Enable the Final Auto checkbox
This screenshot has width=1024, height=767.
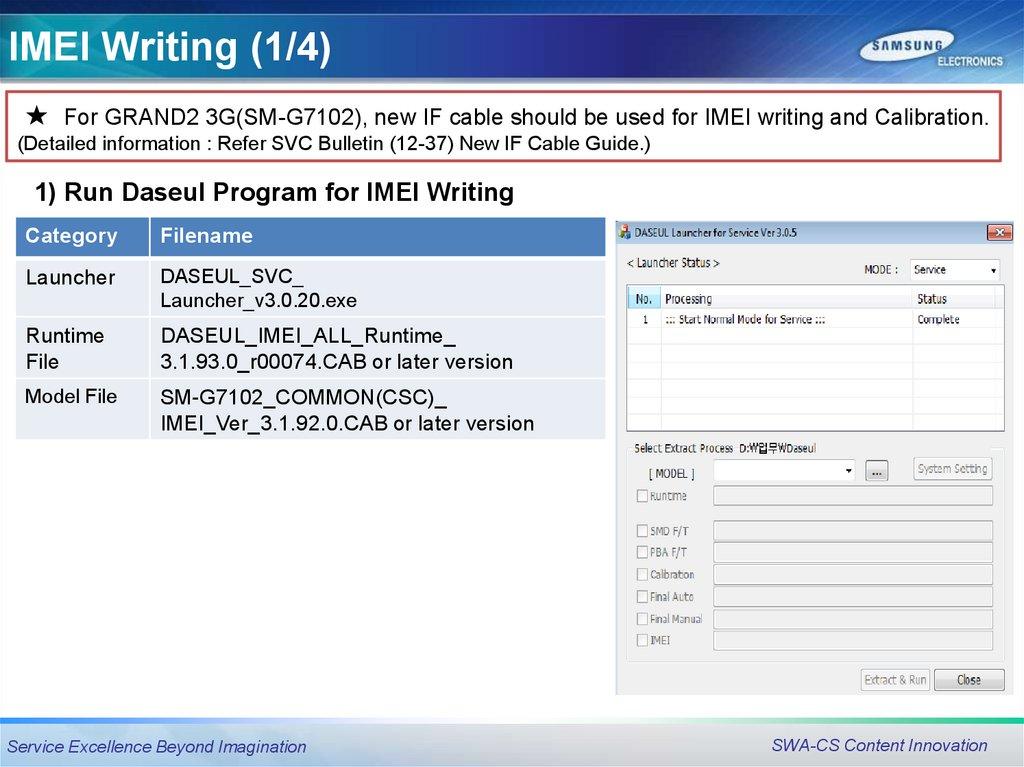(x=642, y=597)
